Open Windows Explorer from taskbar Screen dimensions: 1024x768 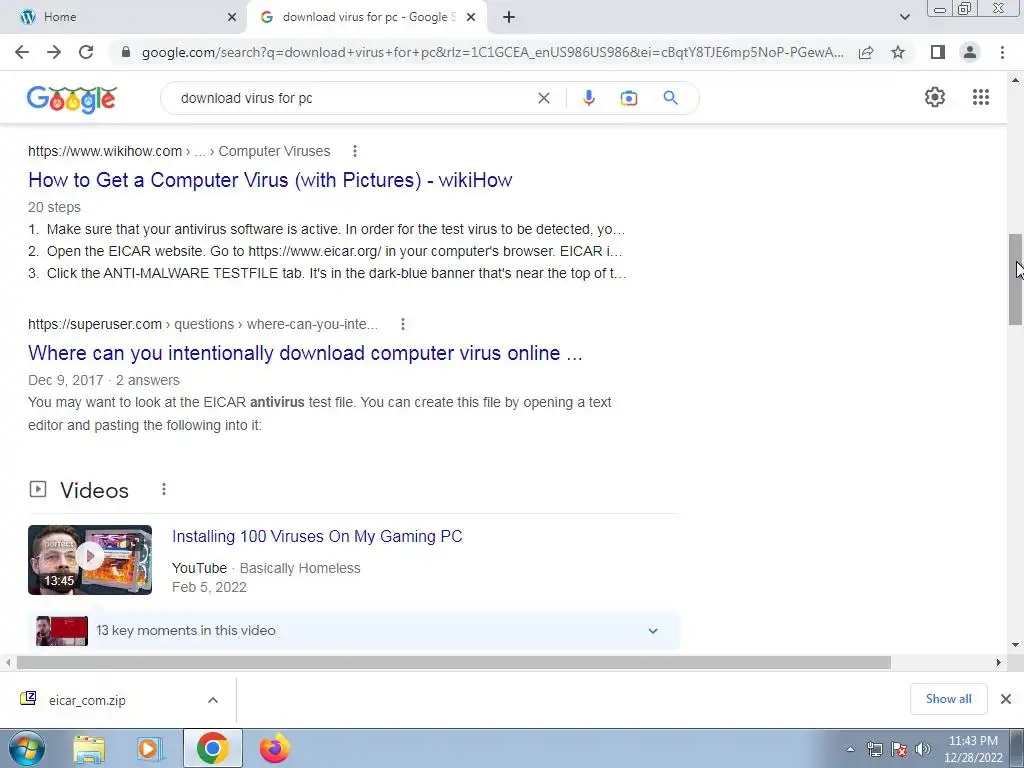(x=89, y=748)
